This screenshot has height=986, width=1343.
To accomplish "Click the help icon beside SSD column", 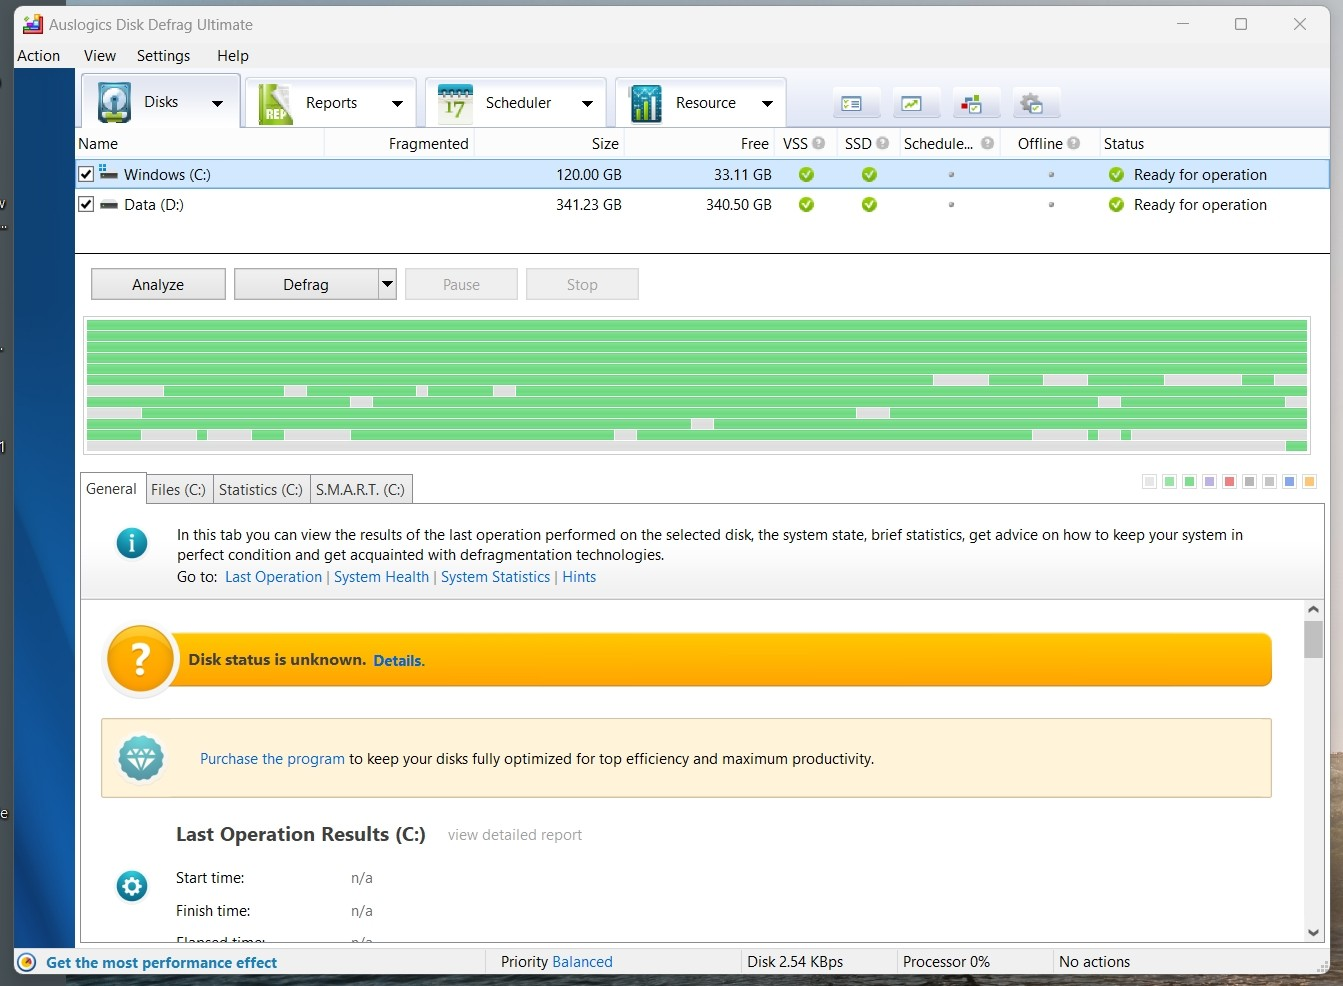I will coord(883,143).
